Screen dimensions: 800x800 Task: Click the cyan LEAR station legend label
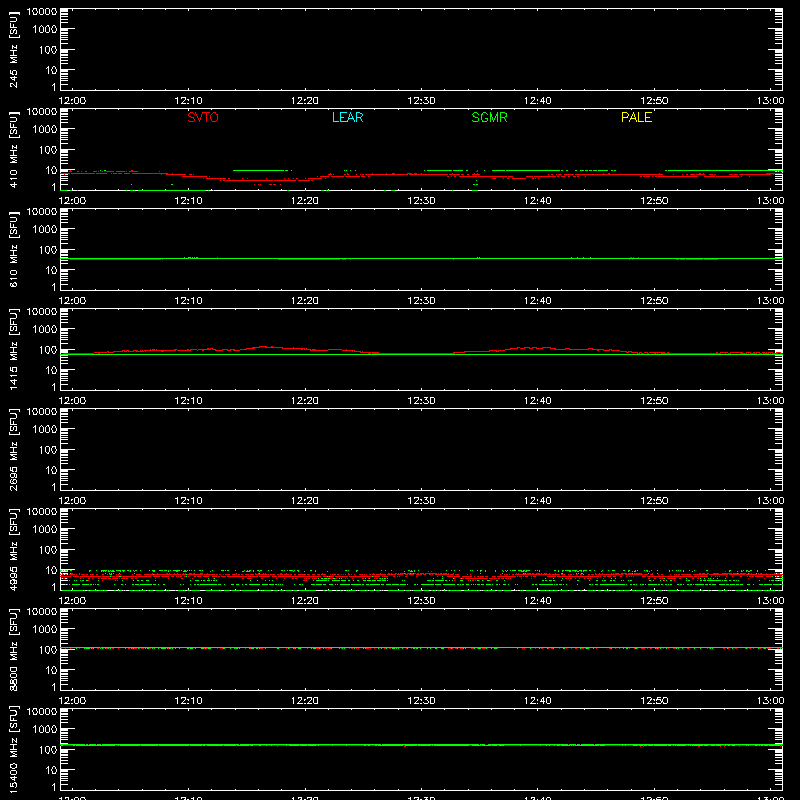click(347, 117)
